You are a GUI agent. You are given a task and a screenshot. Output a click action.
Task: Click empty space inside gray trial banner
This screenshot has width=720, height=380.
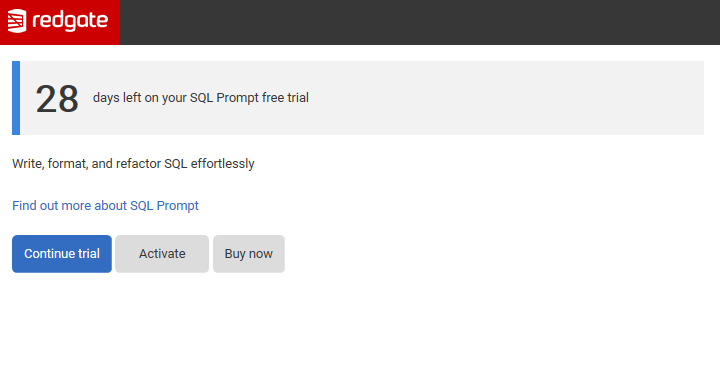coord(505,98)
